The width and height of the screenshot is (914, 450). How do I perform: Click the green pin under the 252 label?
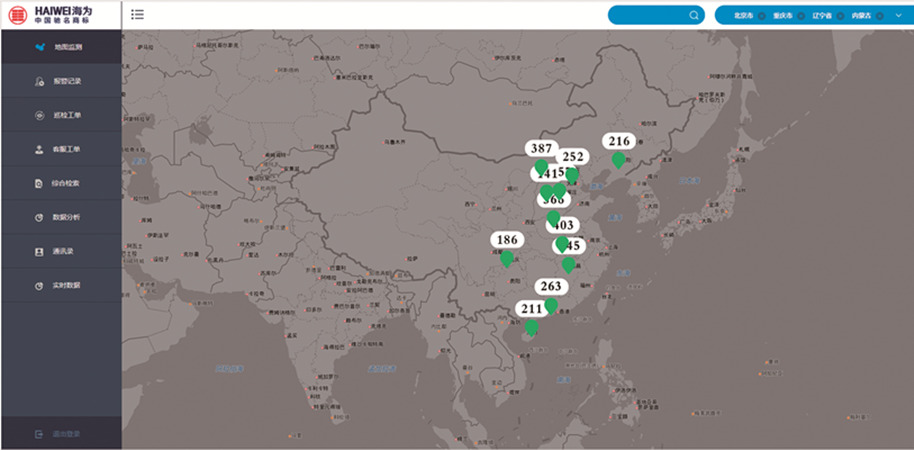tap(571, 175)
